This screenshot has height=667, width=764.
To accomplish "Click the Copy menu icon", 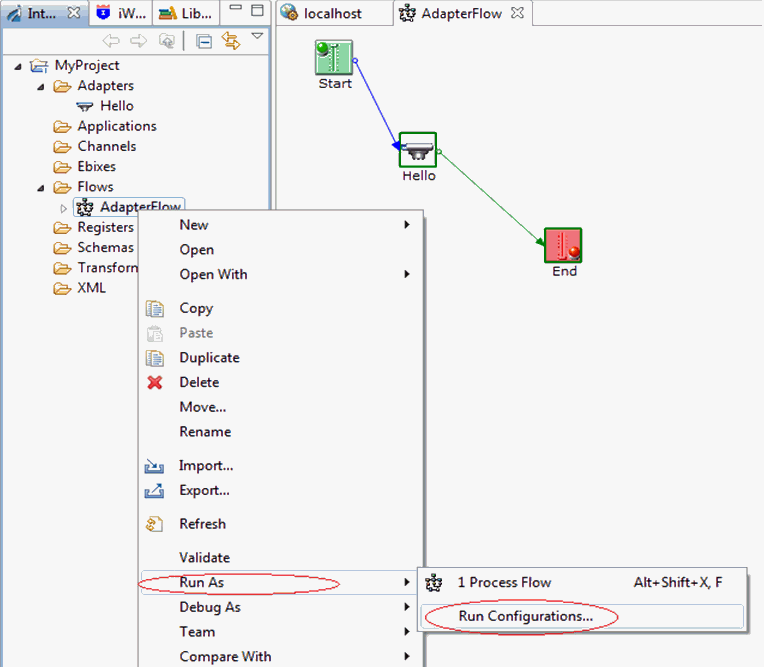I will [x=154, y=308].
